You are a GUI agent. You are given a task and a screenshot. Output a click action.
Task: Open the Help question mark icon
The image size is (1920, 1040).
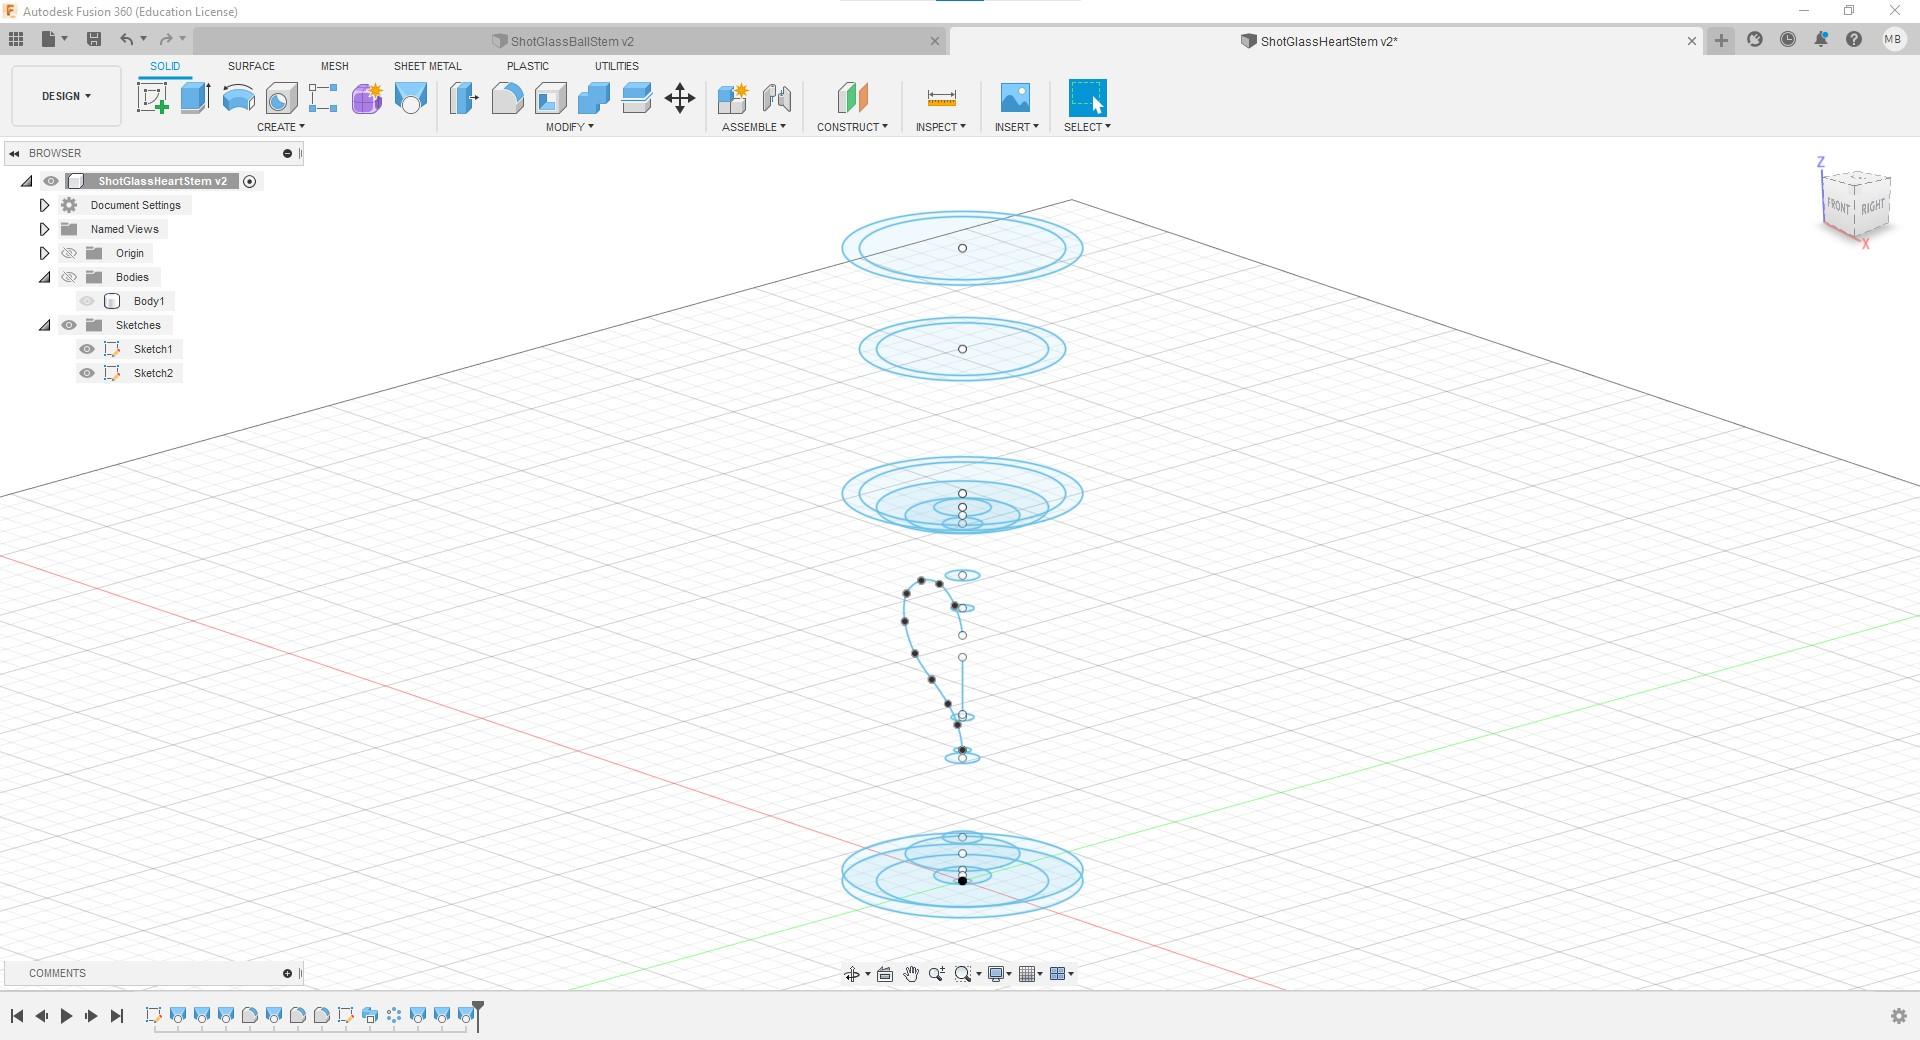click(x=1854, y=40)
